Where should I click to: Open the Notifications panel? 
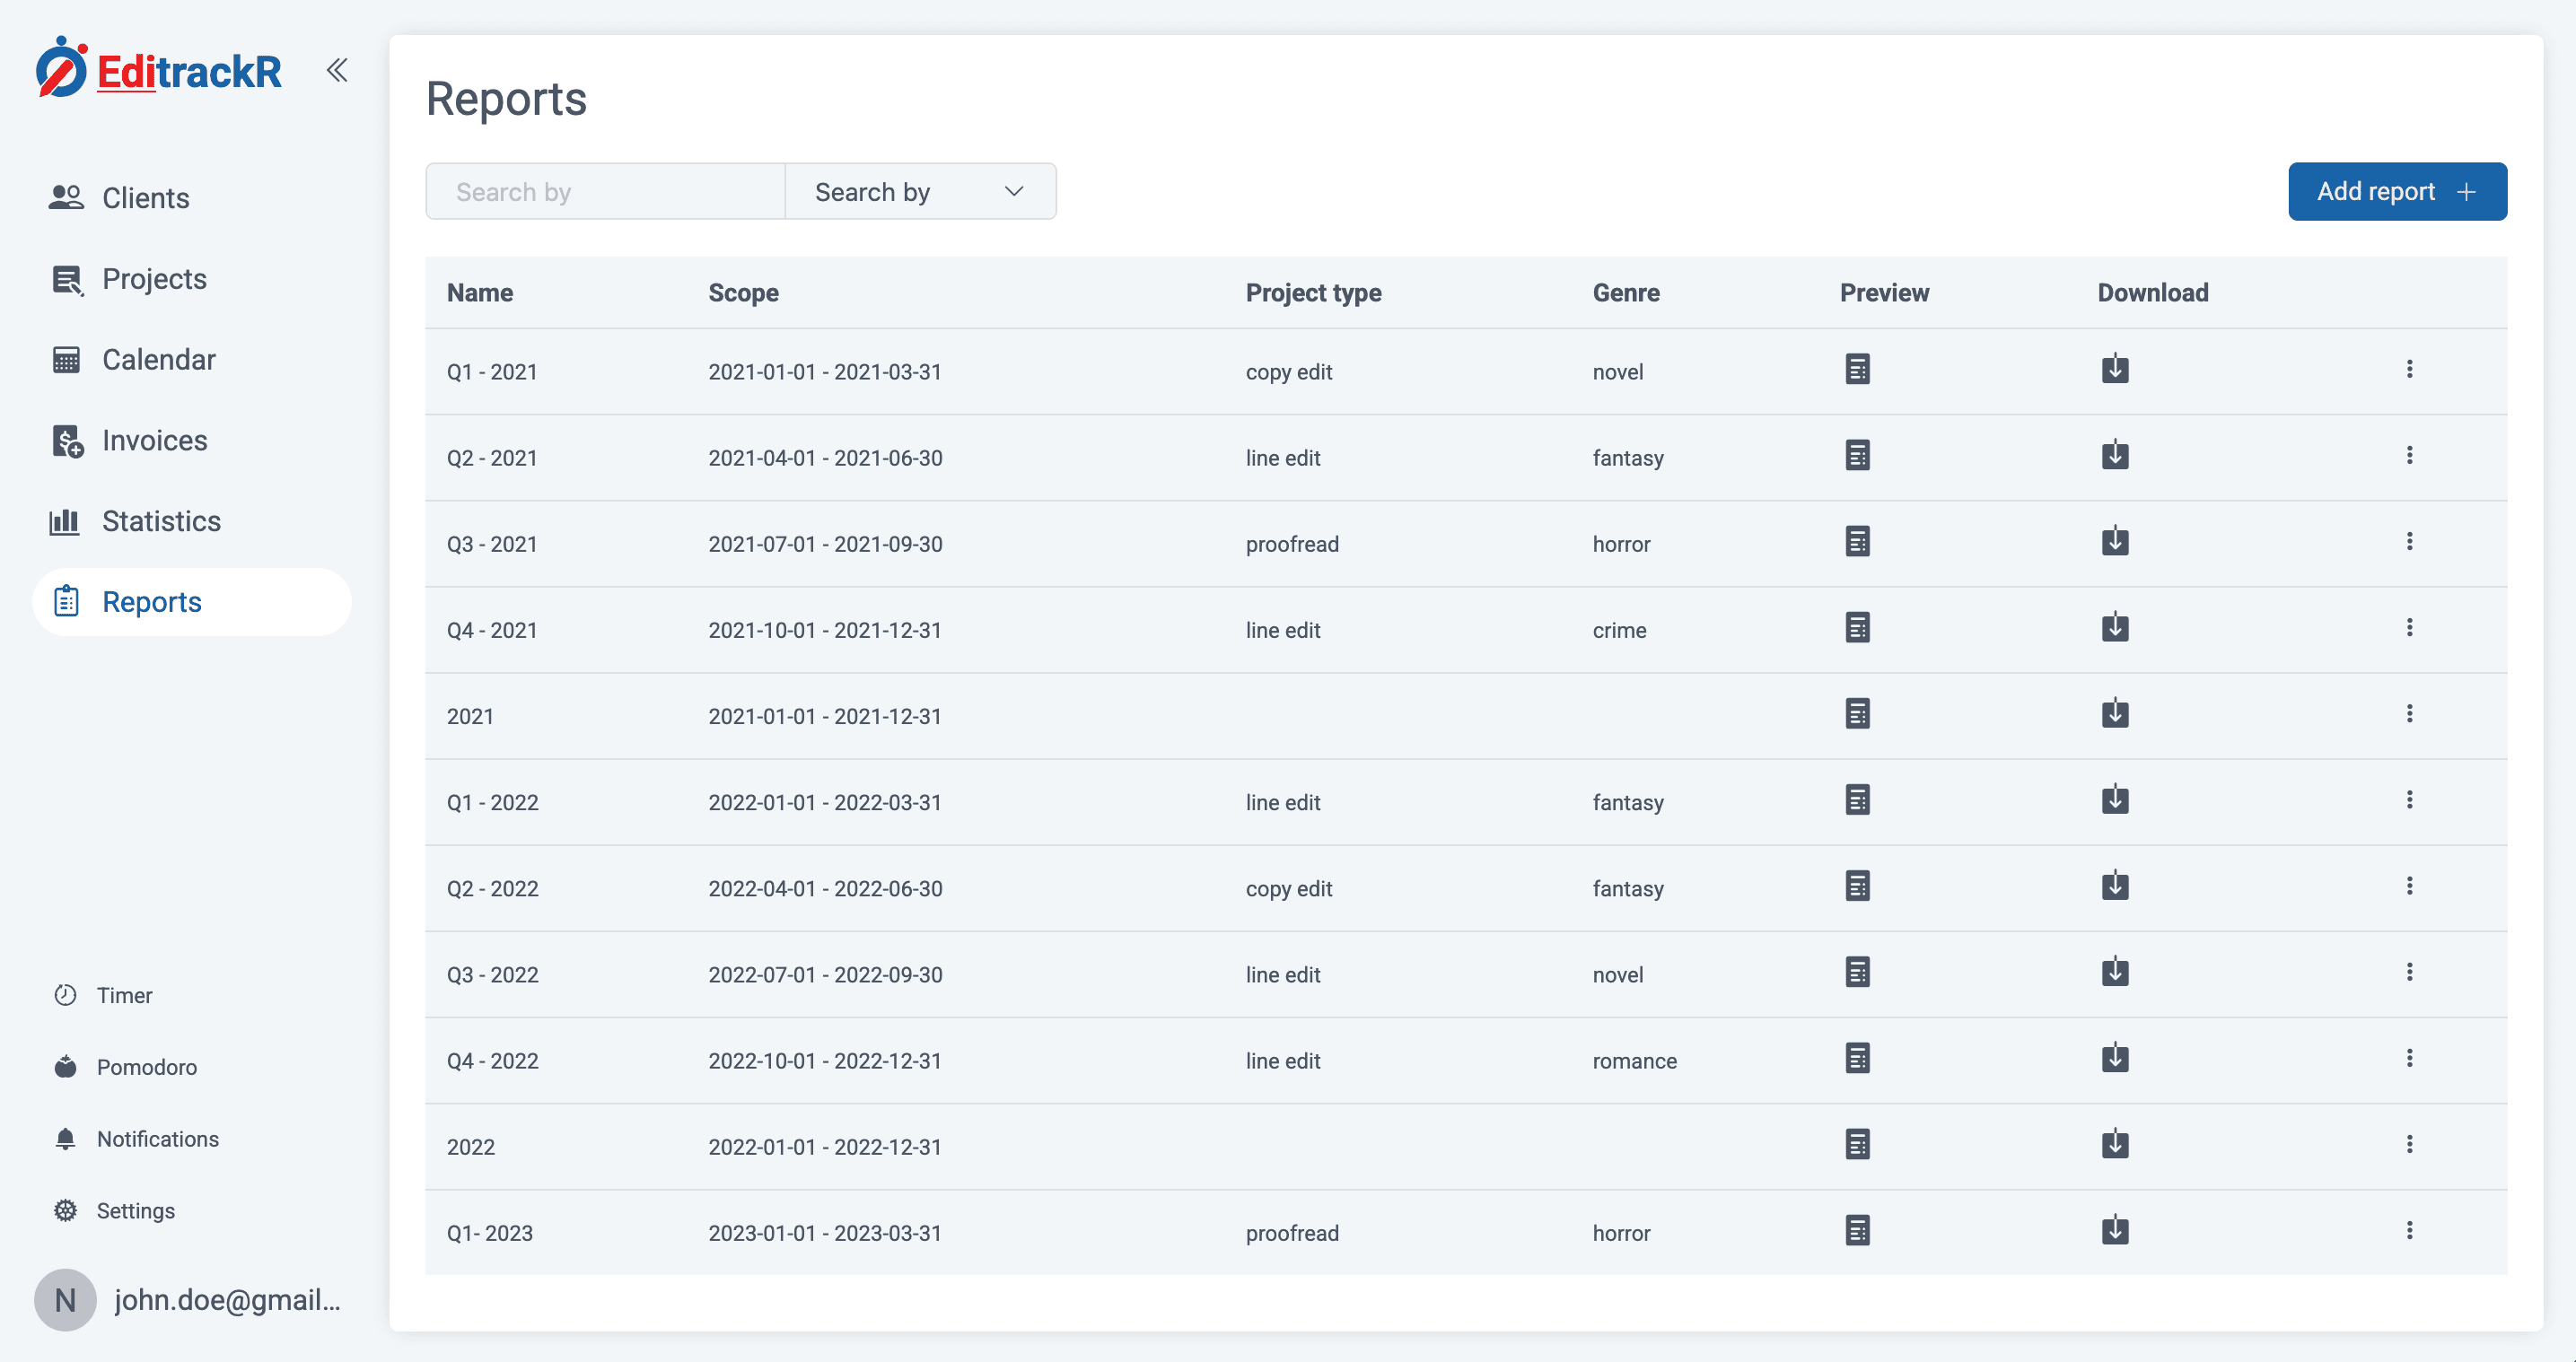click(x=66, y=1138)
